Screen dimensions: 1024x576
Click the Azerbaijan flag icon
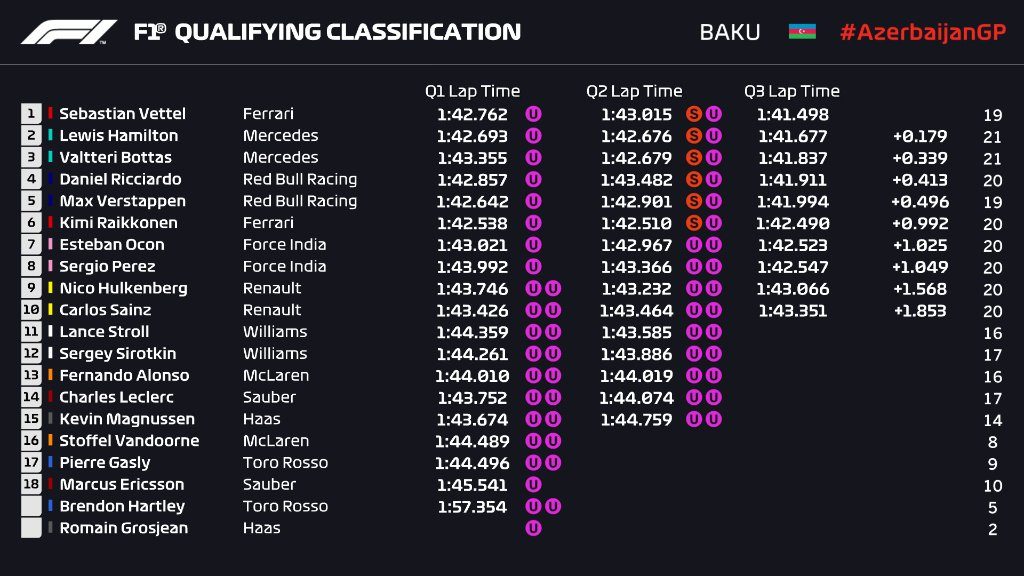click(802, 32)
